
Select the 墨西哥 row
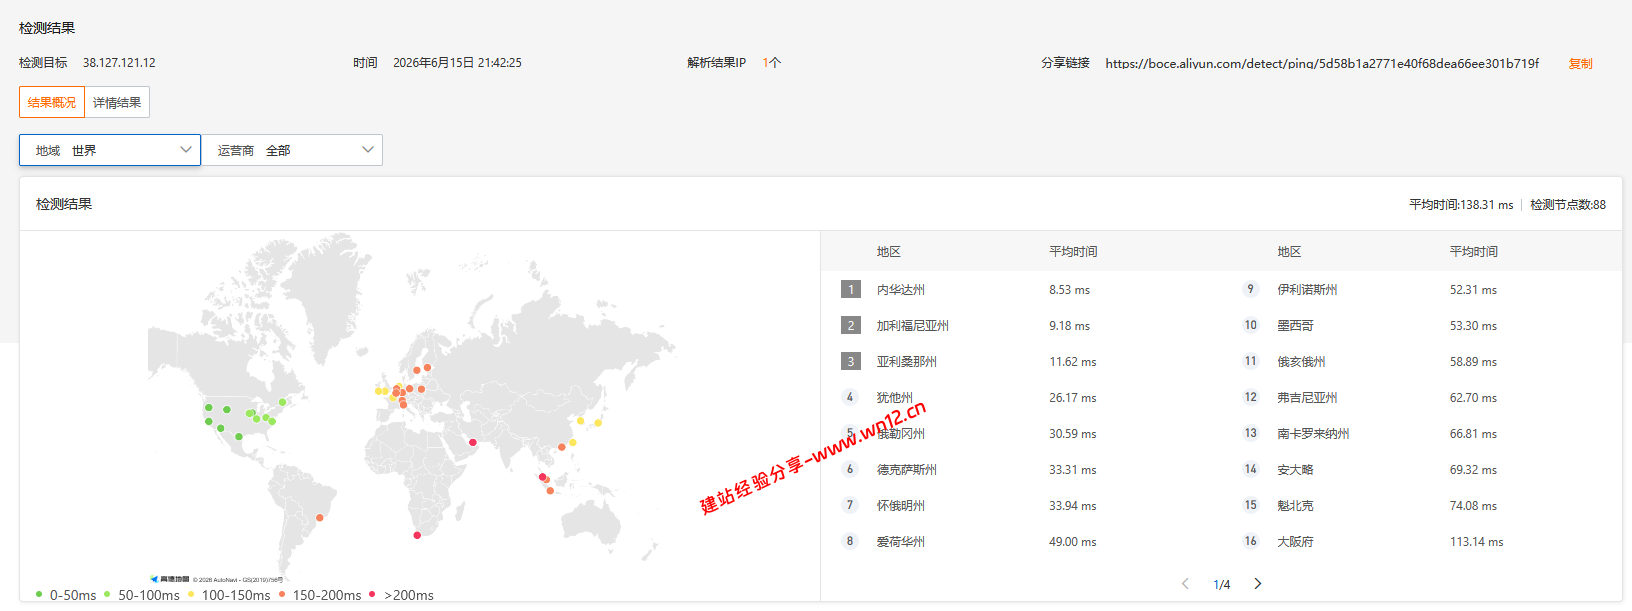1422,325
